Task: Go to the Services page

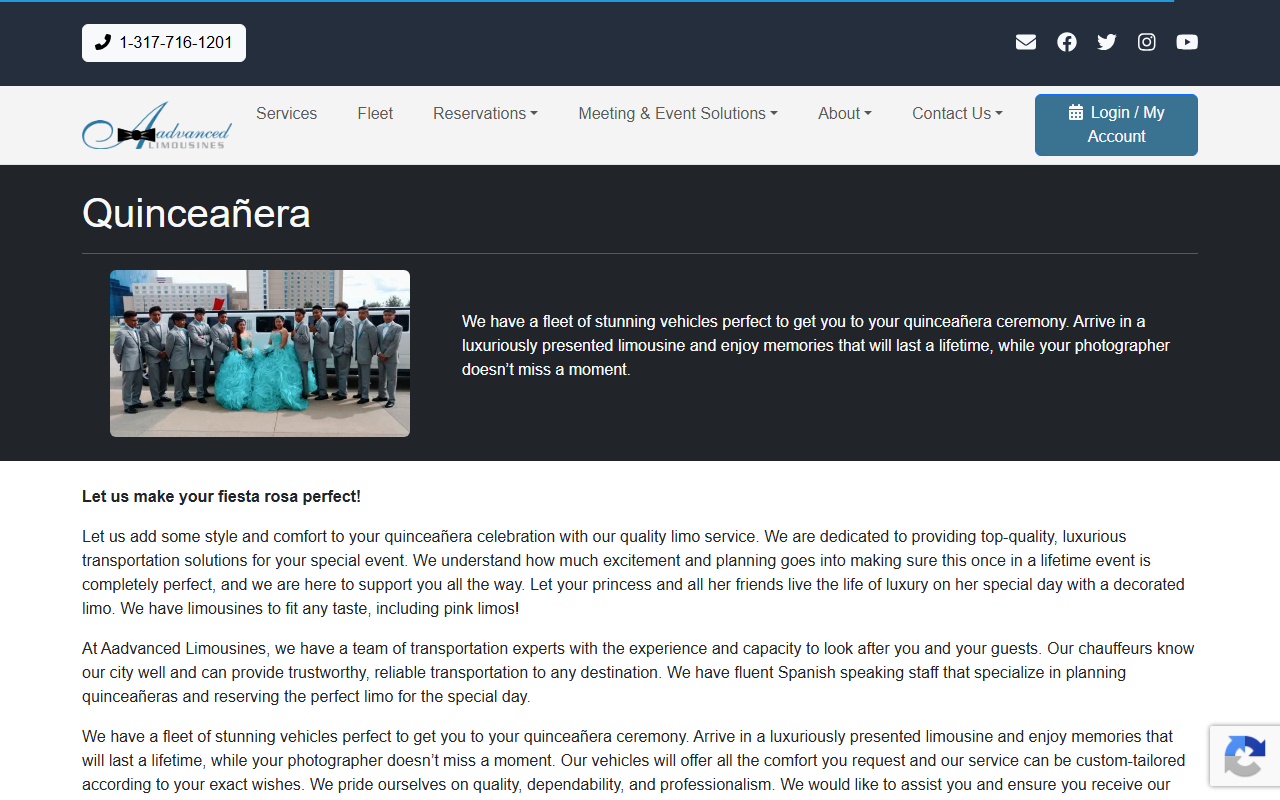Action: click(x=286, y=113)
